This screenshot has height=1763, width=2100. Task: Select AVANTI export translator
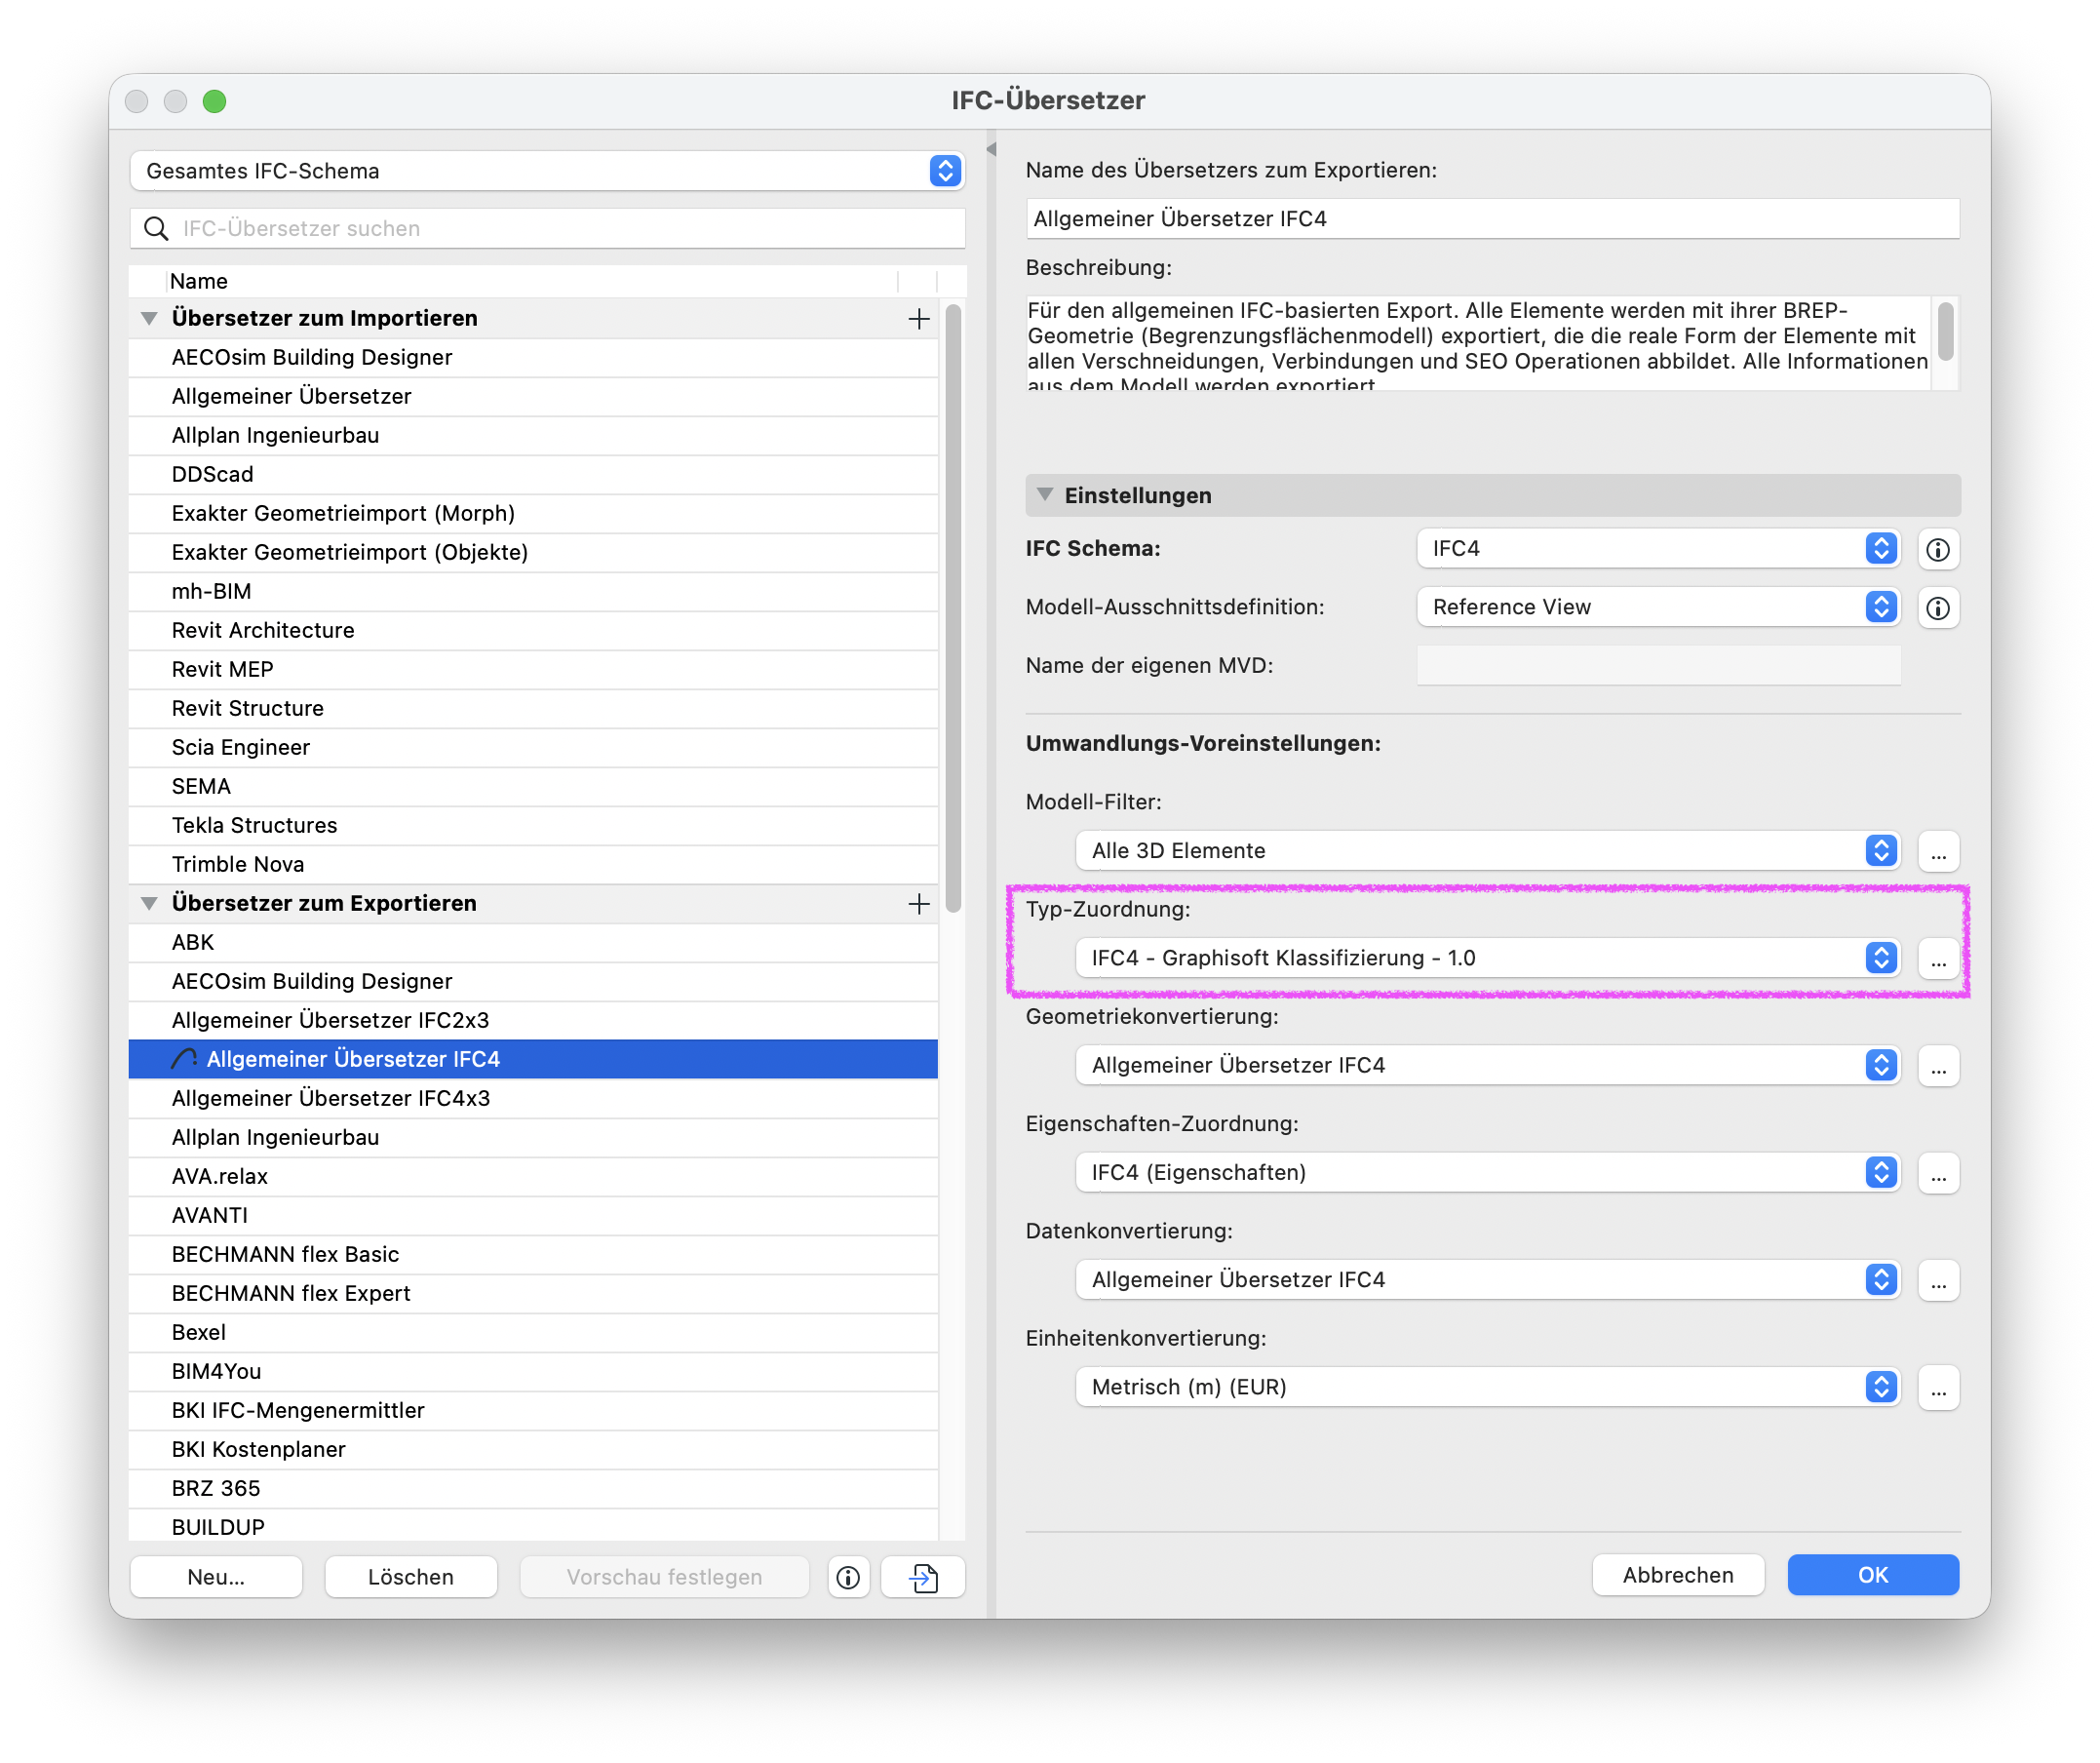(x=533, y=1216)
